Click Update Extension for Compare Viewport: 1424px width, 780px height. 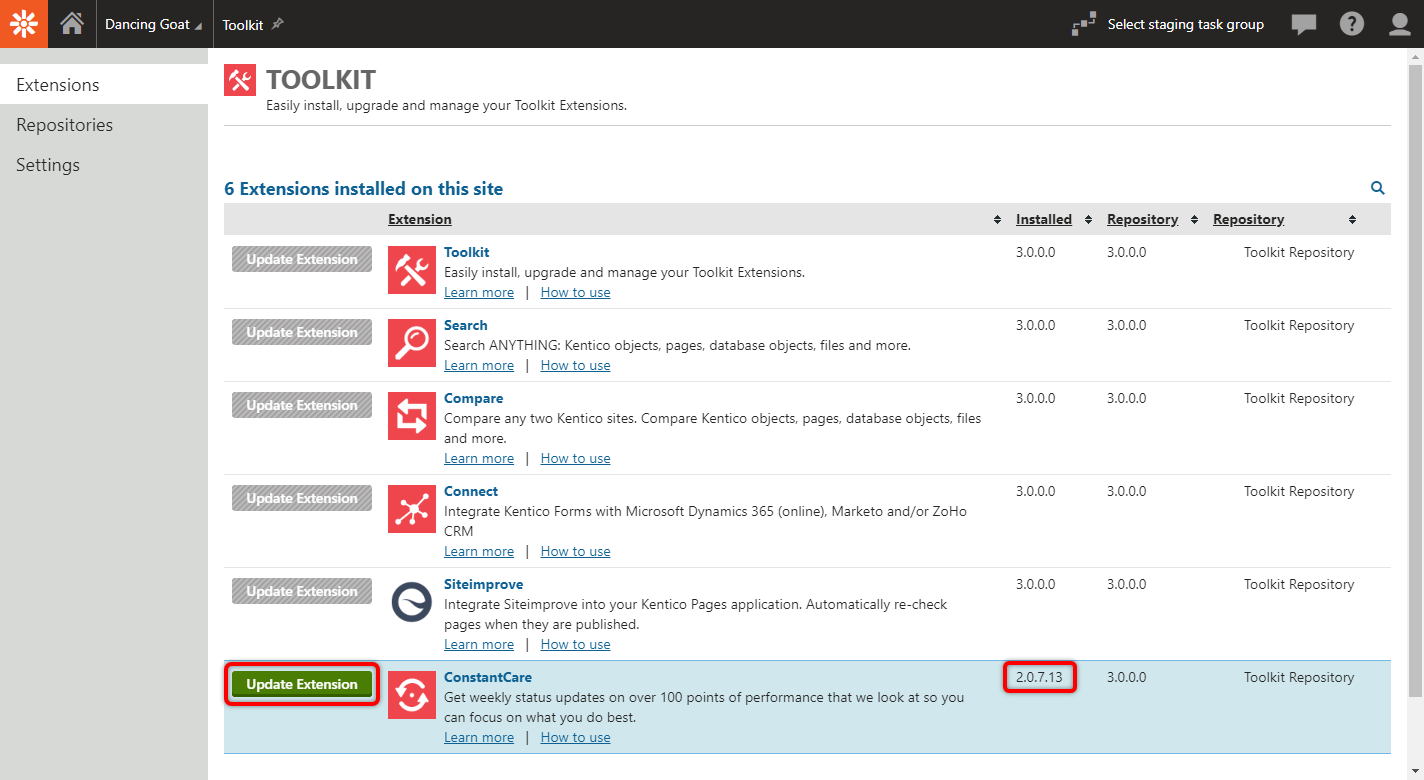[302, 405]
